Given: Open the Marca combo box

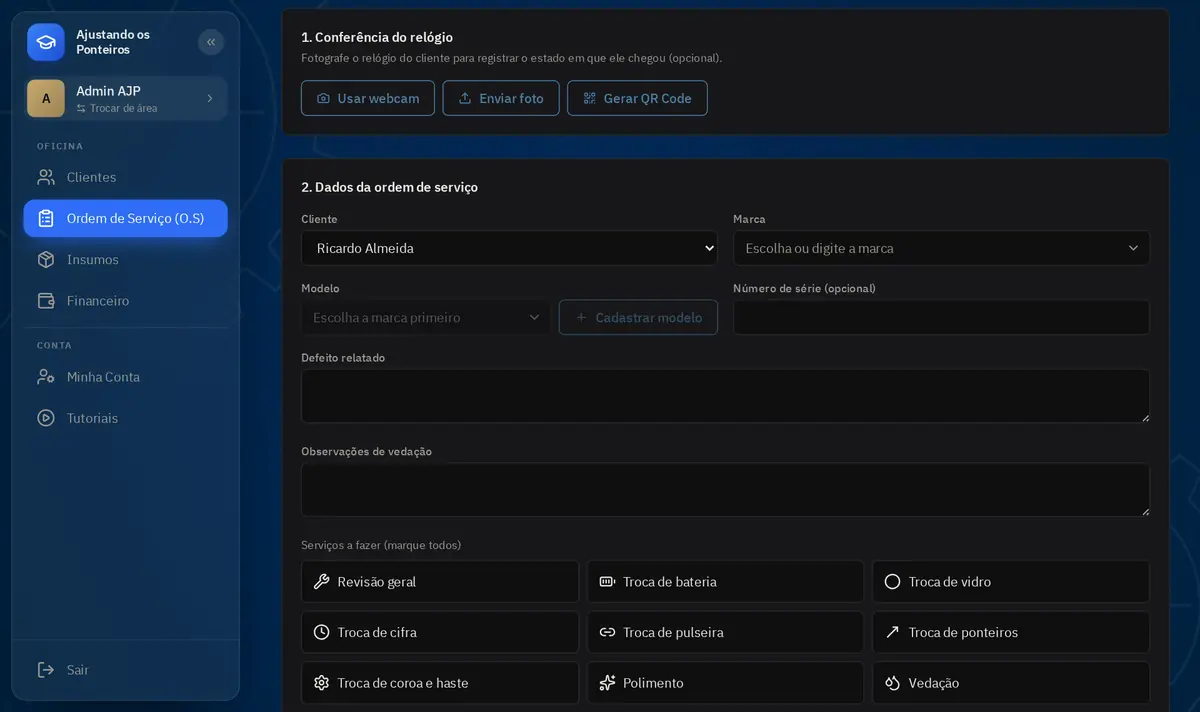Looking at the screenshot, I should pyautogui.click(x=941, y=248).
